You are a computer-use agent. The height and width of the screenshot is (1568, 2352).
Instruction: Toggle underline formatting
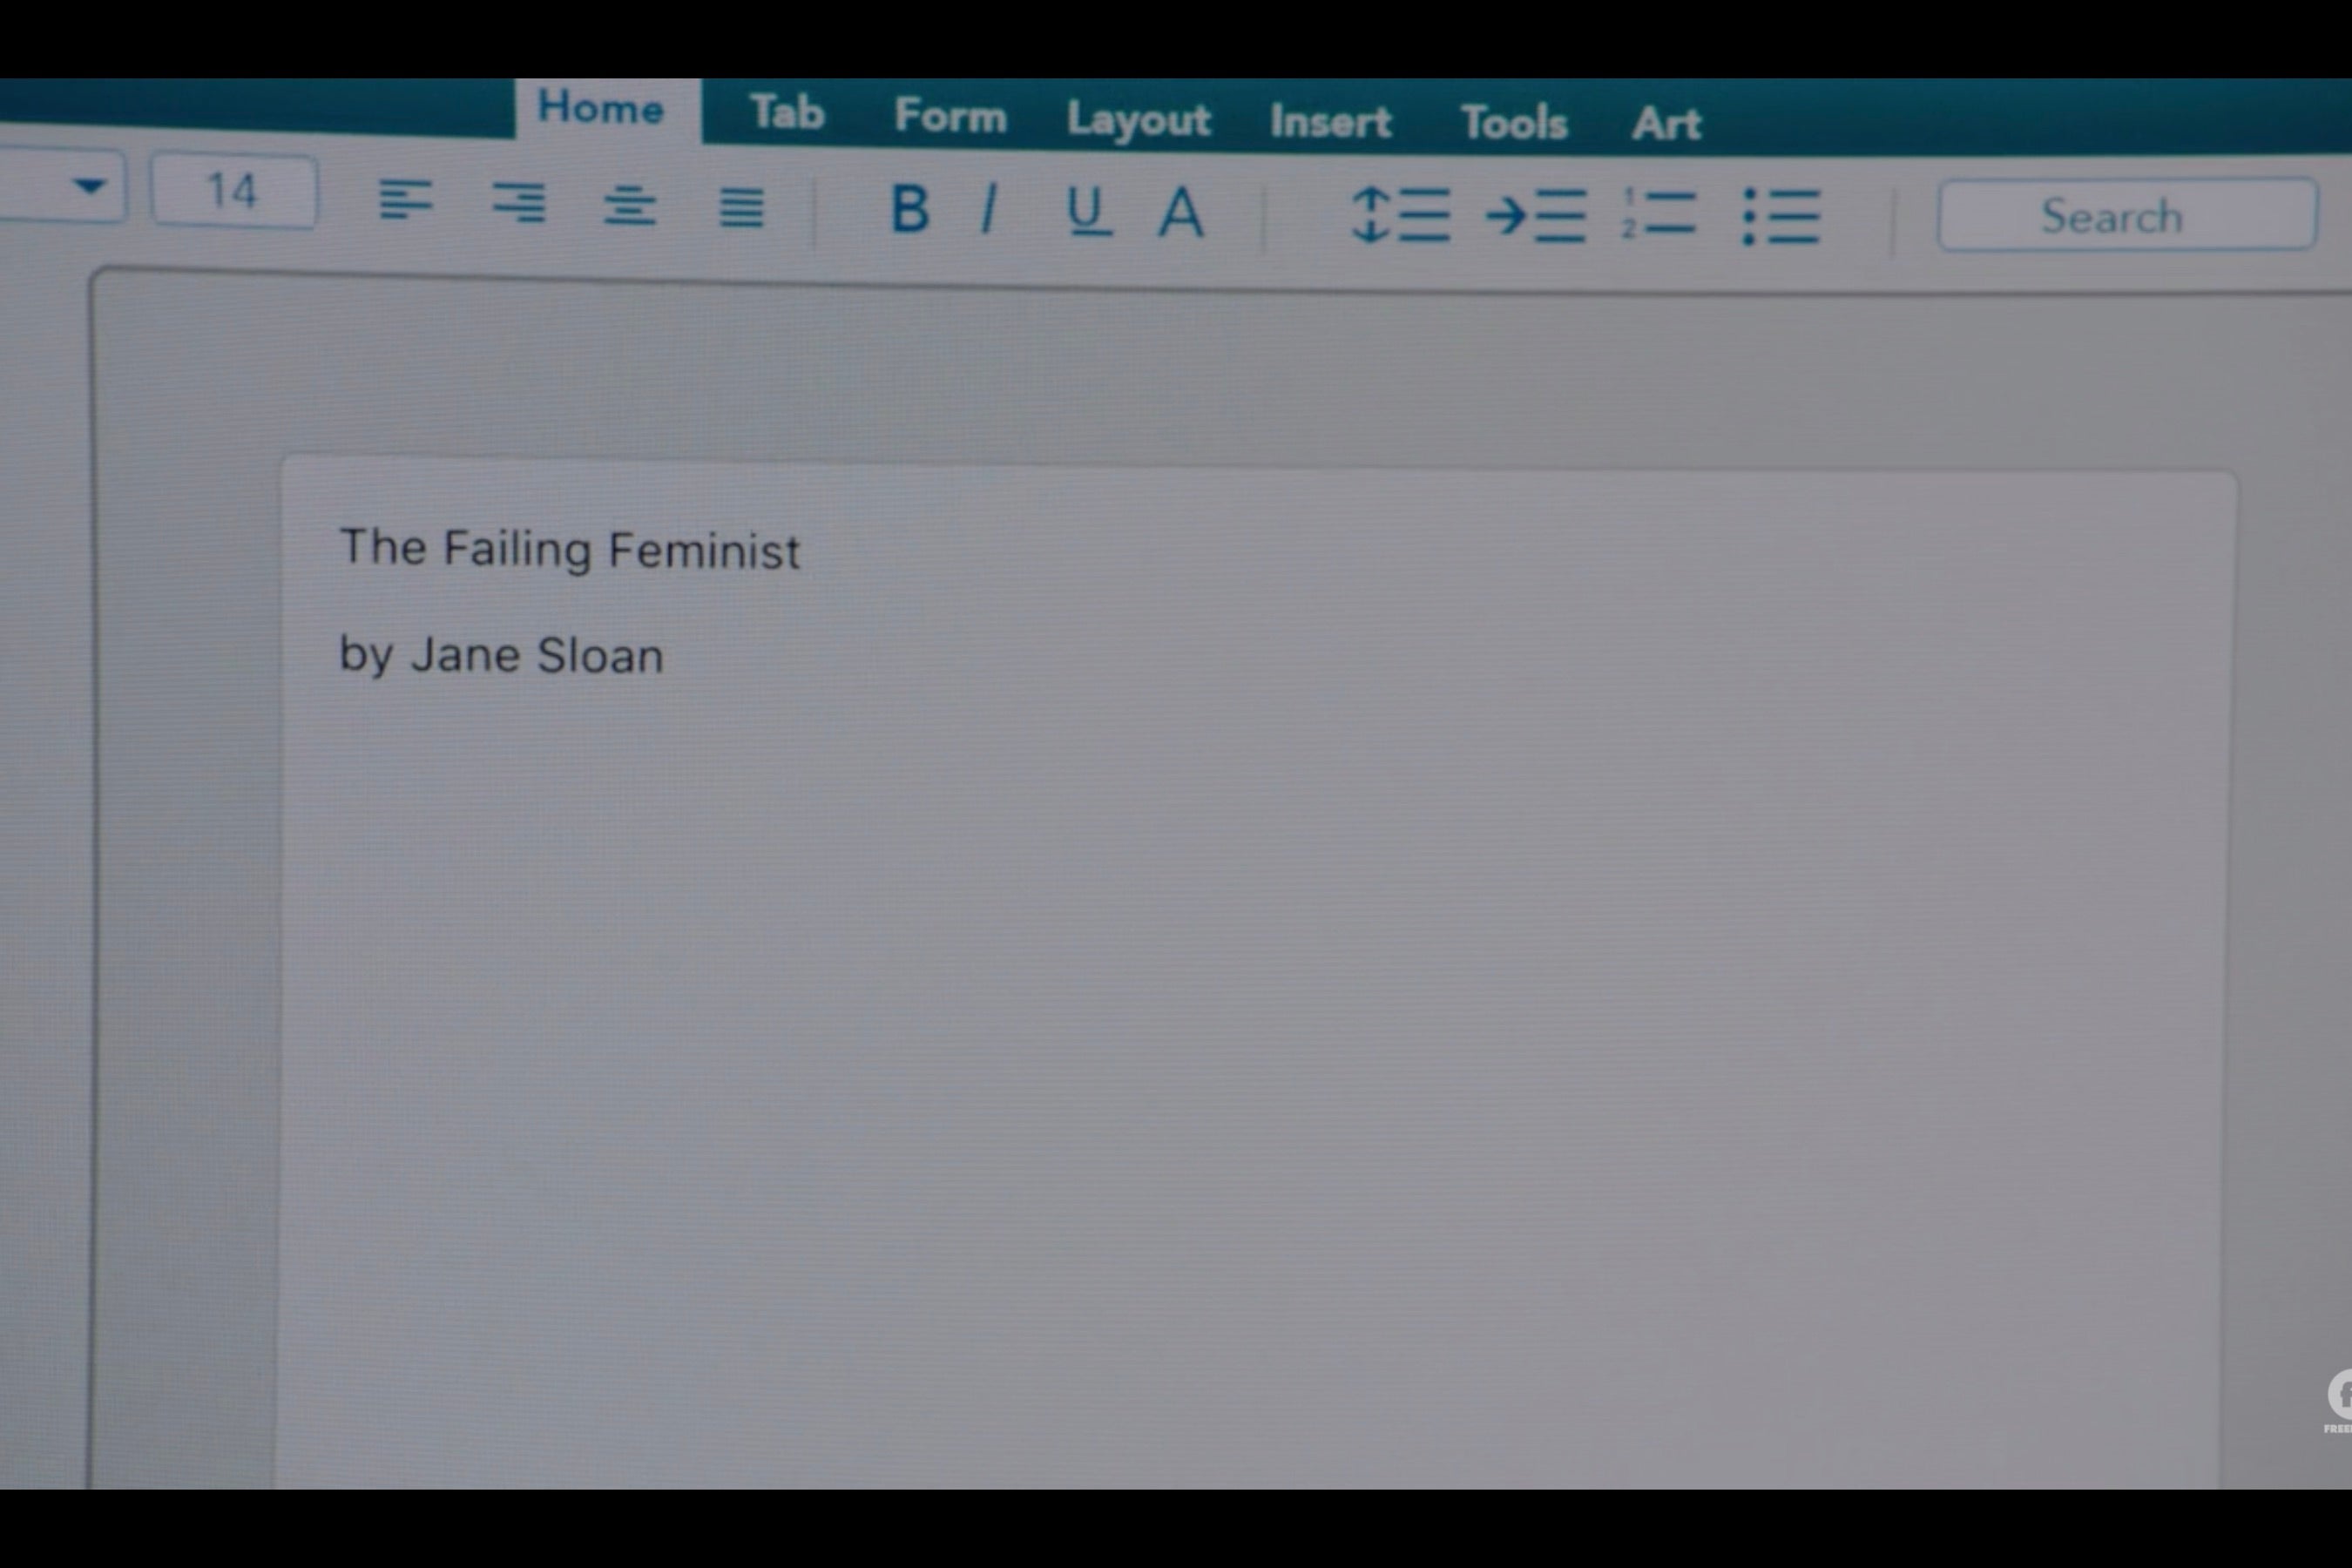(1089, 212)
